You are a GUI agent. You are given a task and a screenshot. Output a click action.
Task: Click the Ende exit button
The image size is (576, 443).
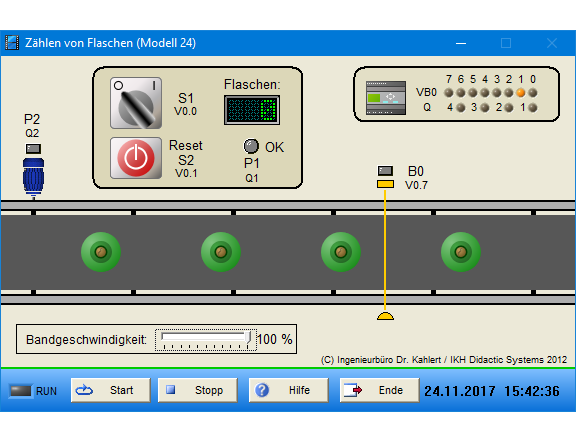379,390
